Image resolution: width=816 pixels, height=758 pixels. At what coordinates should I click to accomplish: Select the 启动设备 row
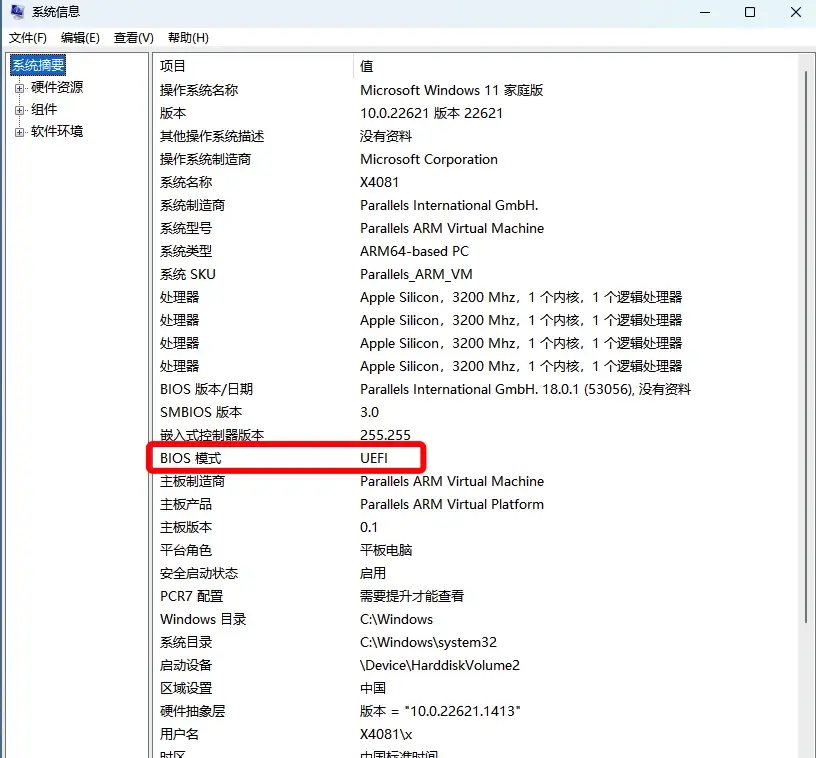475,665
